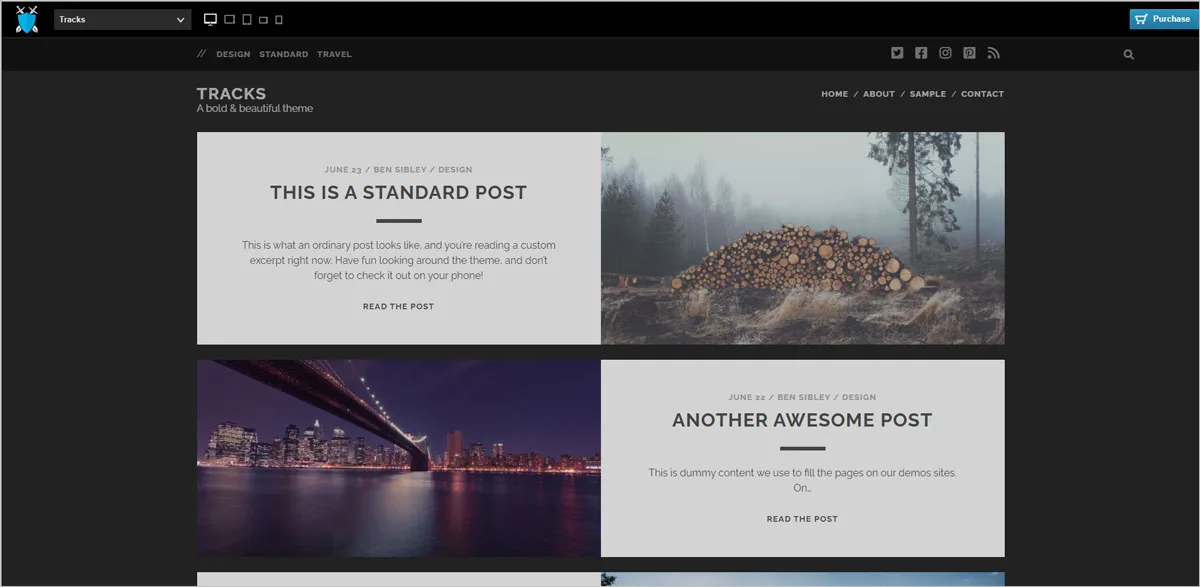Visit the Facebook page icon

pos(921,53)
